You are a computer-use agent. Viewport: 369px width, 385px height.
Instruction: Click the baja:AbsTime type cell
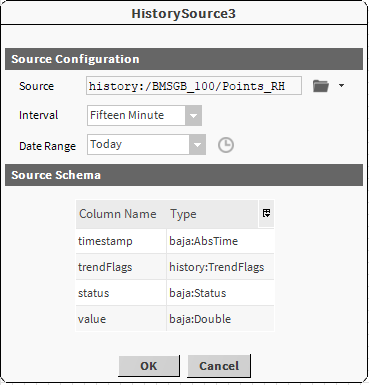click(x=220, y=241)
